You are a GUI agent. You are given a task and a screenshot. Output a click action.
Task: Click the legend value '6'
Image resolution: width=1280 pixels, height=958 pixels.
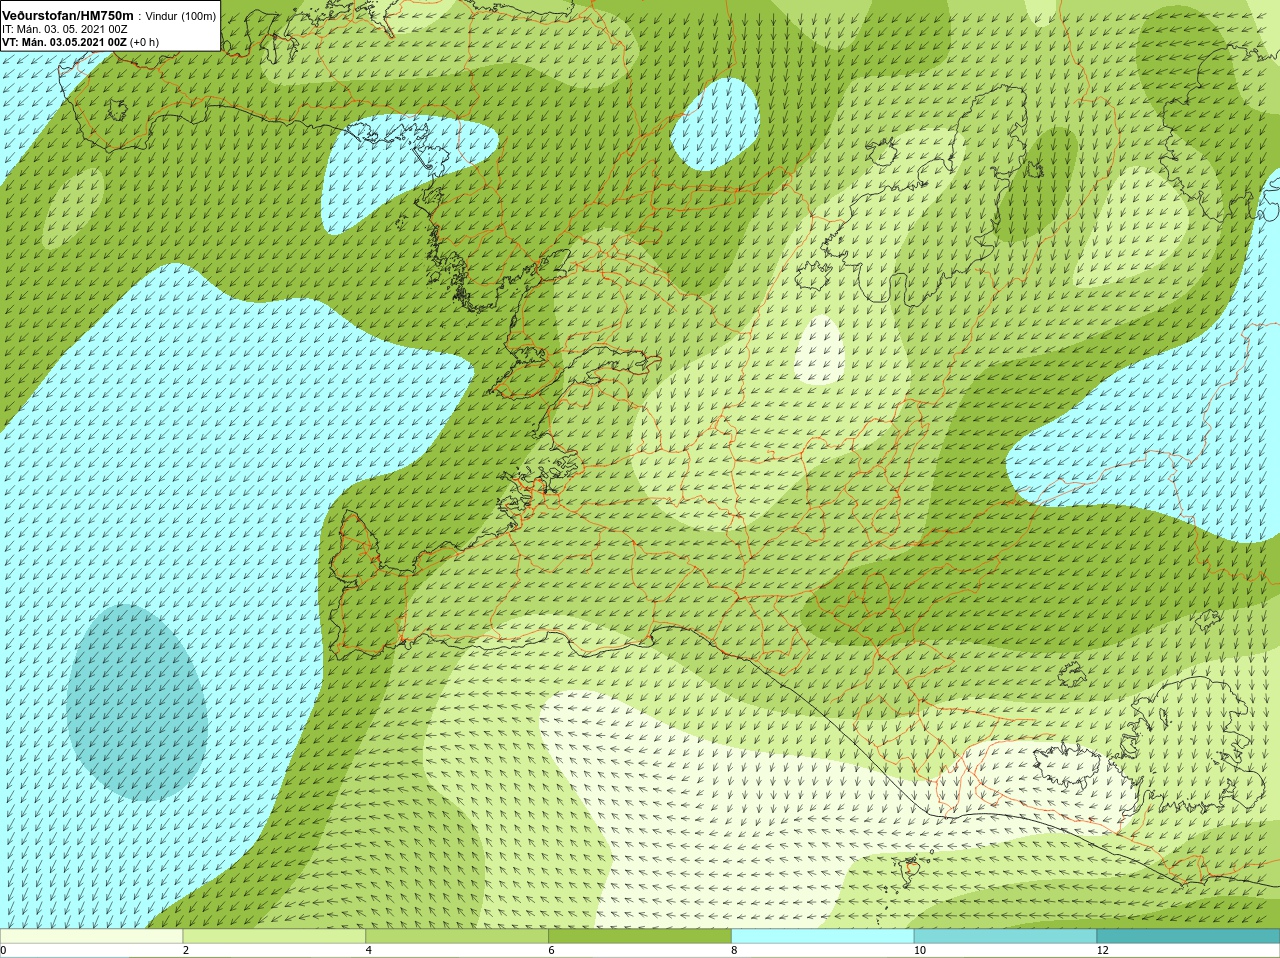(552, 950)
